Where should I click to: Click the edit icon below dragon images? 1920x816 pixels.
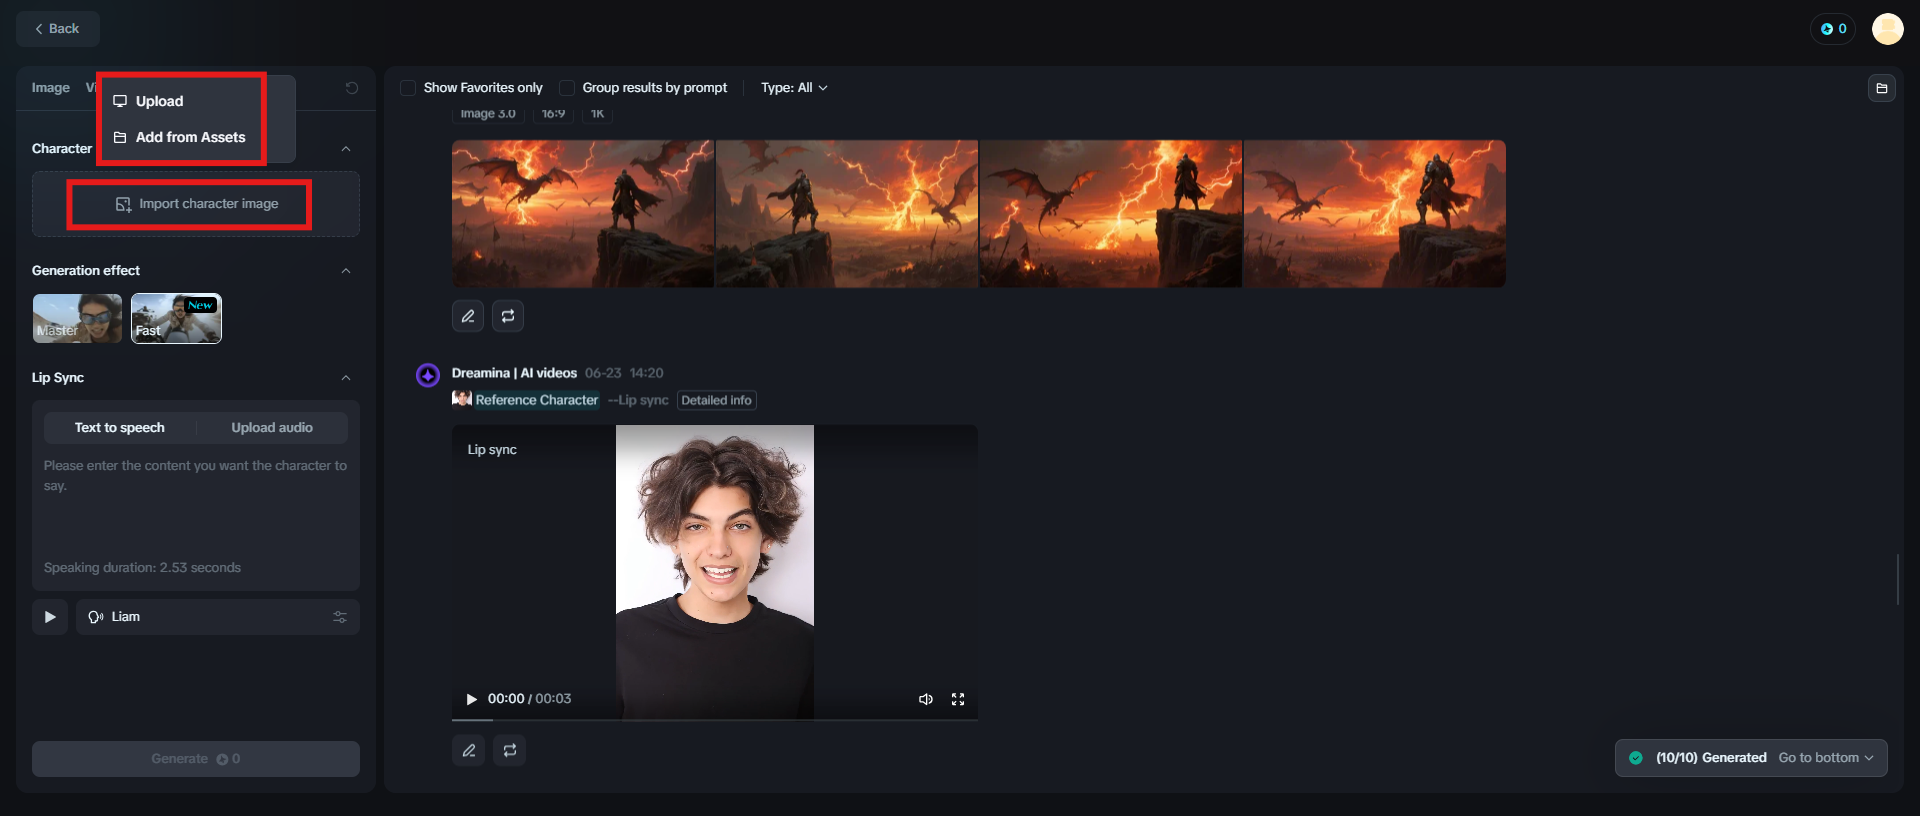[x=468, y=316]
